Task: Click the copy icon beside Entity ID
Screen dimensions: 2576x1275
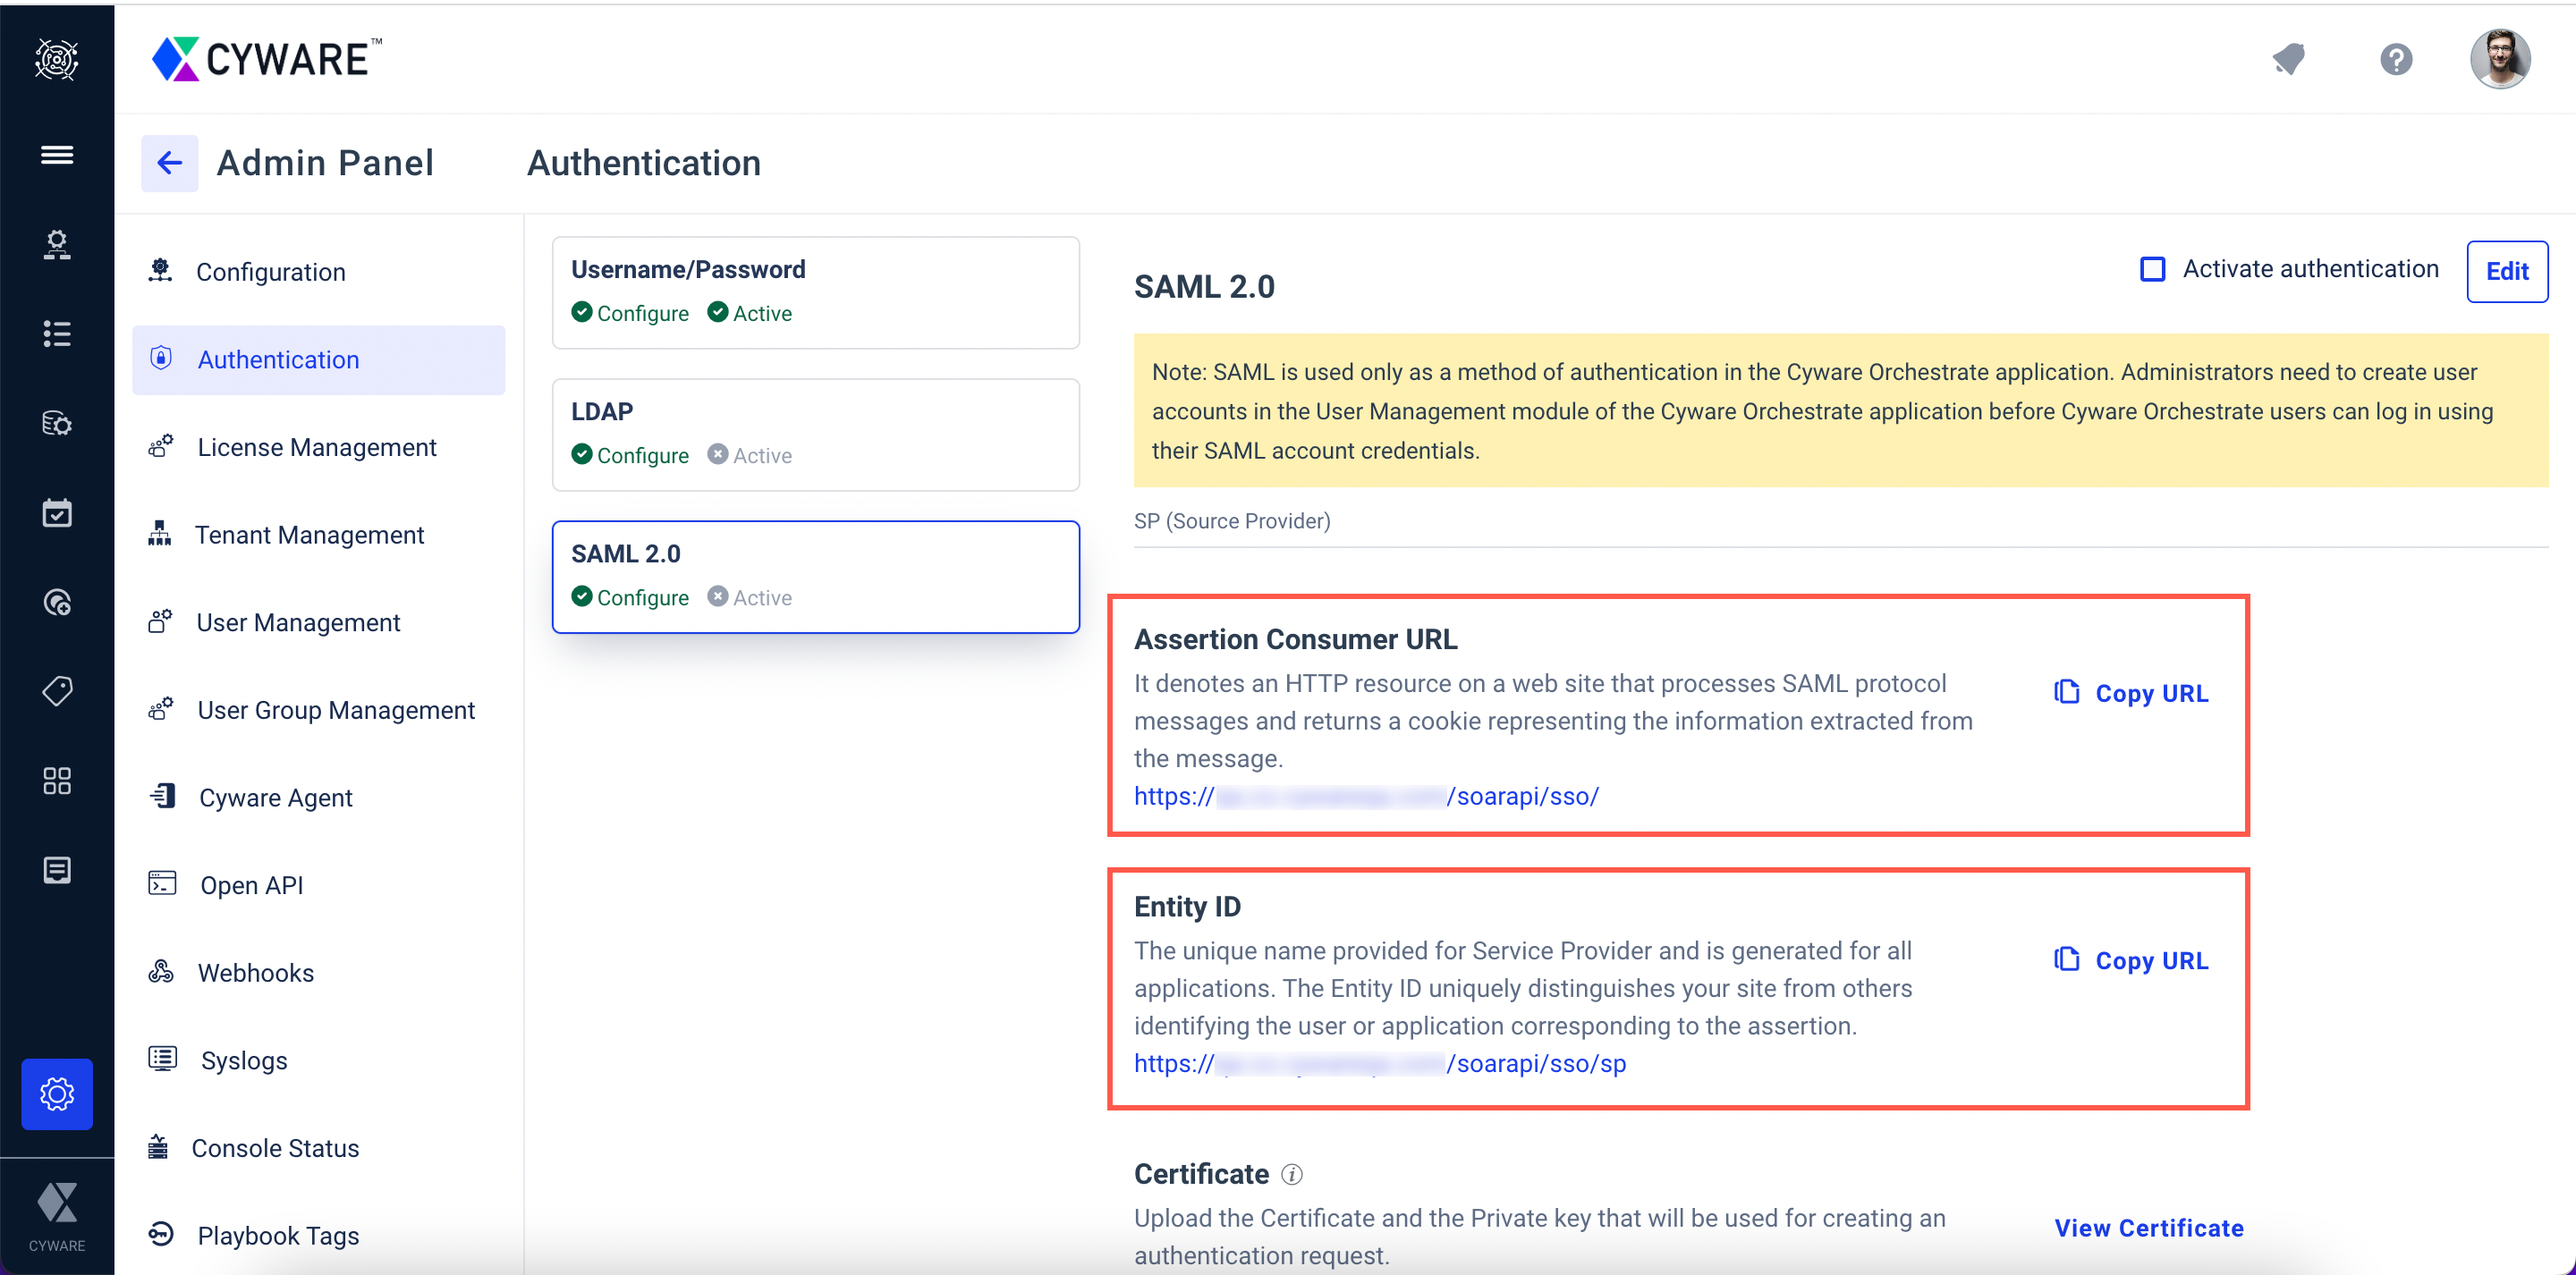Action: click(2067, 960)
